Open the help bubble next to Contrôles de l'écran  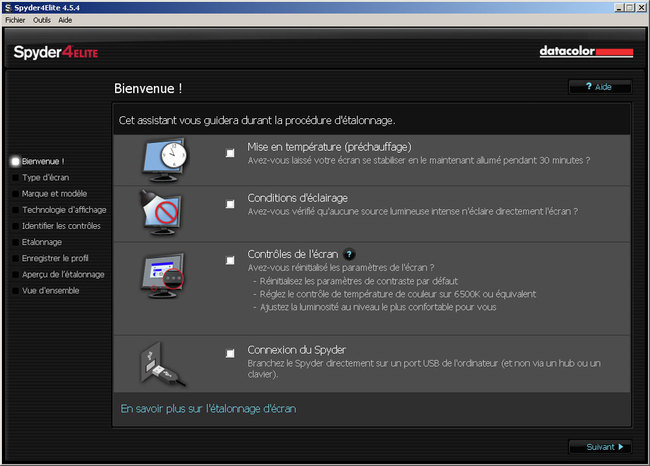(x=349, y=254)
